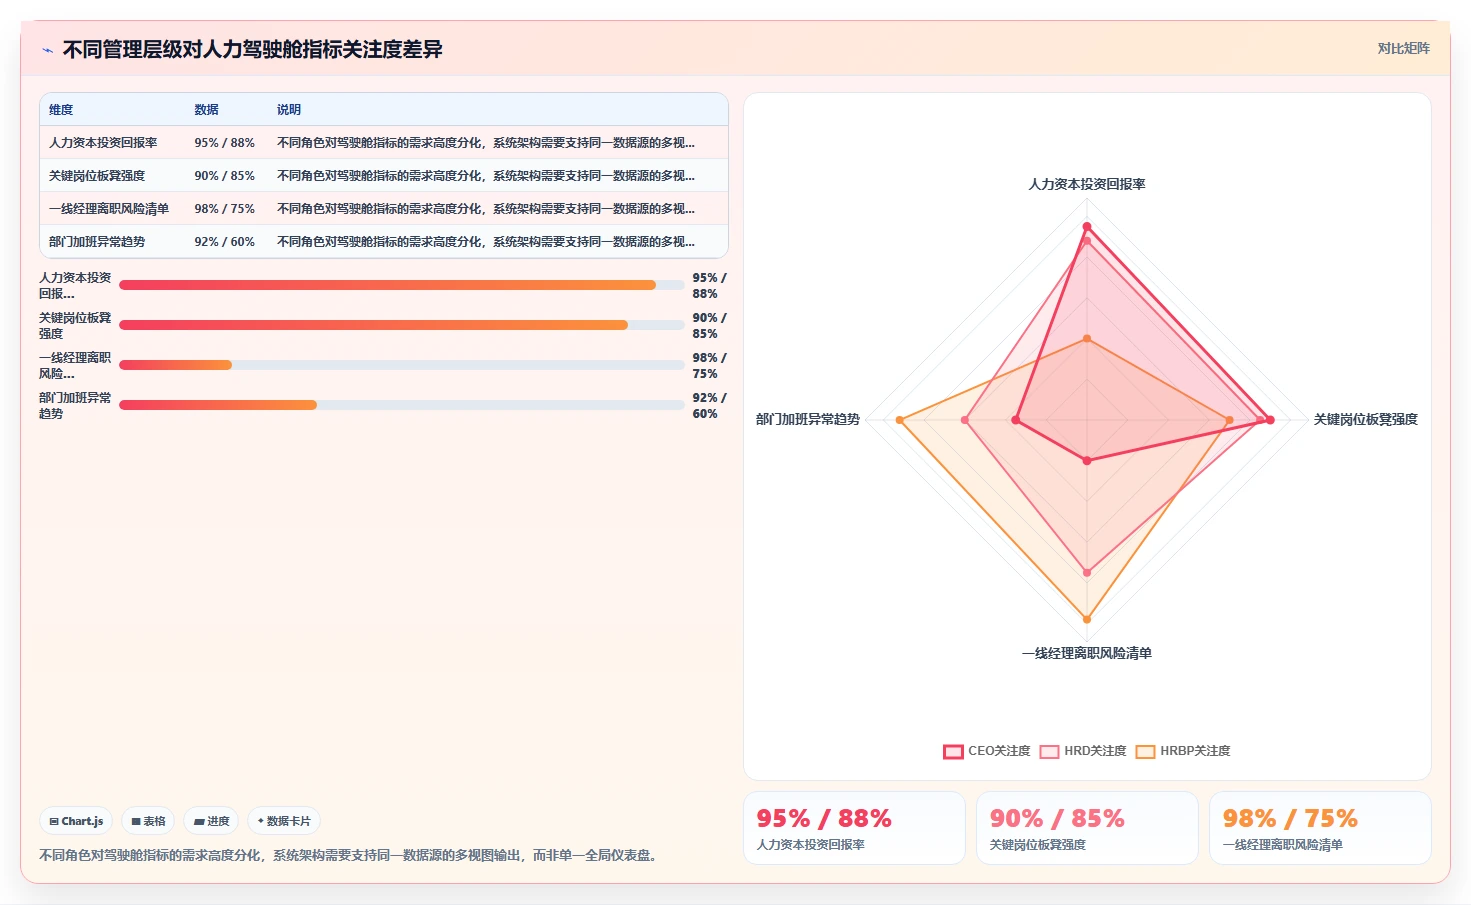Click table cell 90% / 85%
Image resolution: width=1471 pixels, height=905 pixels.
[x=224, y=176]
